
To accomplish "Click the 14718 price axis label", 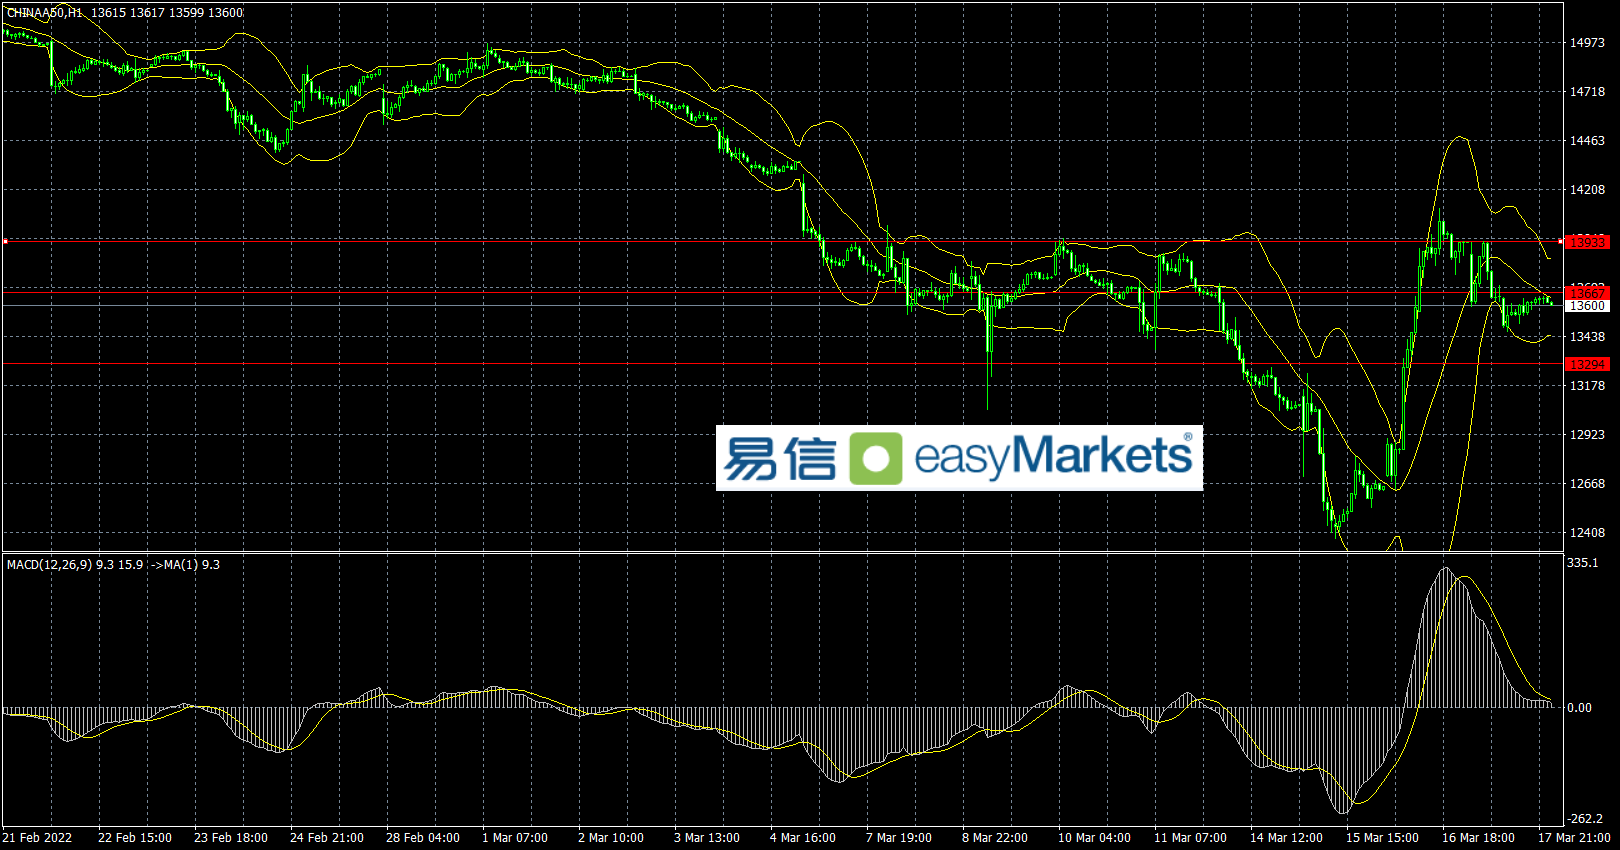I will tap(1587, 92).
